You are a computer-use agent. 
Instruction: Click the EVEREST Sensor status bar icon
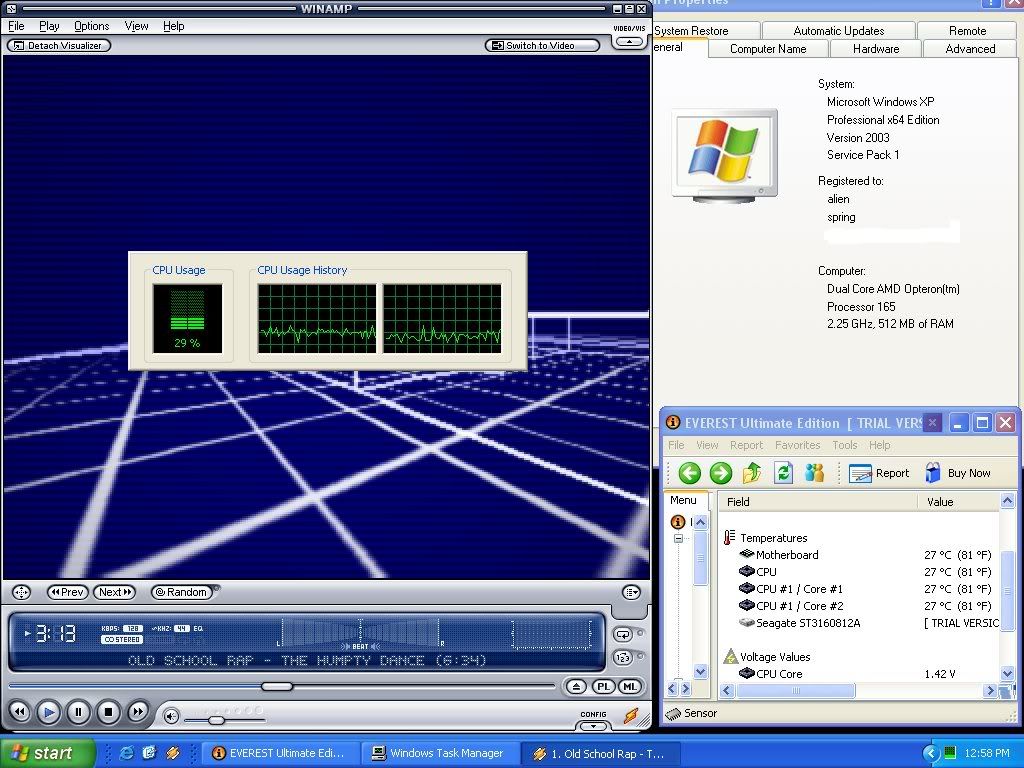[x=673, y=714]
